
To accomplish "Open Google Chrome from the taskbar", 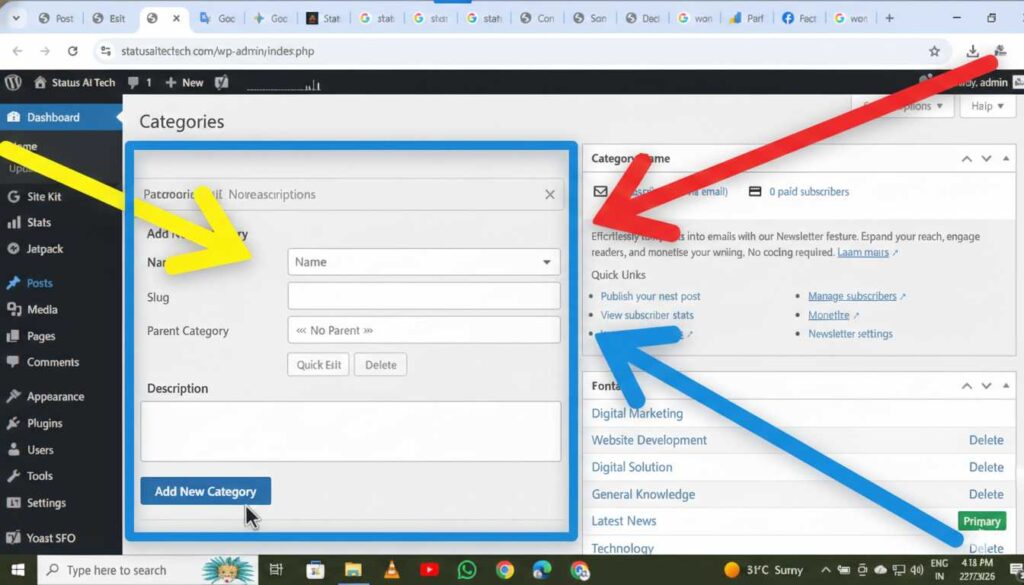I will click(x=505, y=570).
